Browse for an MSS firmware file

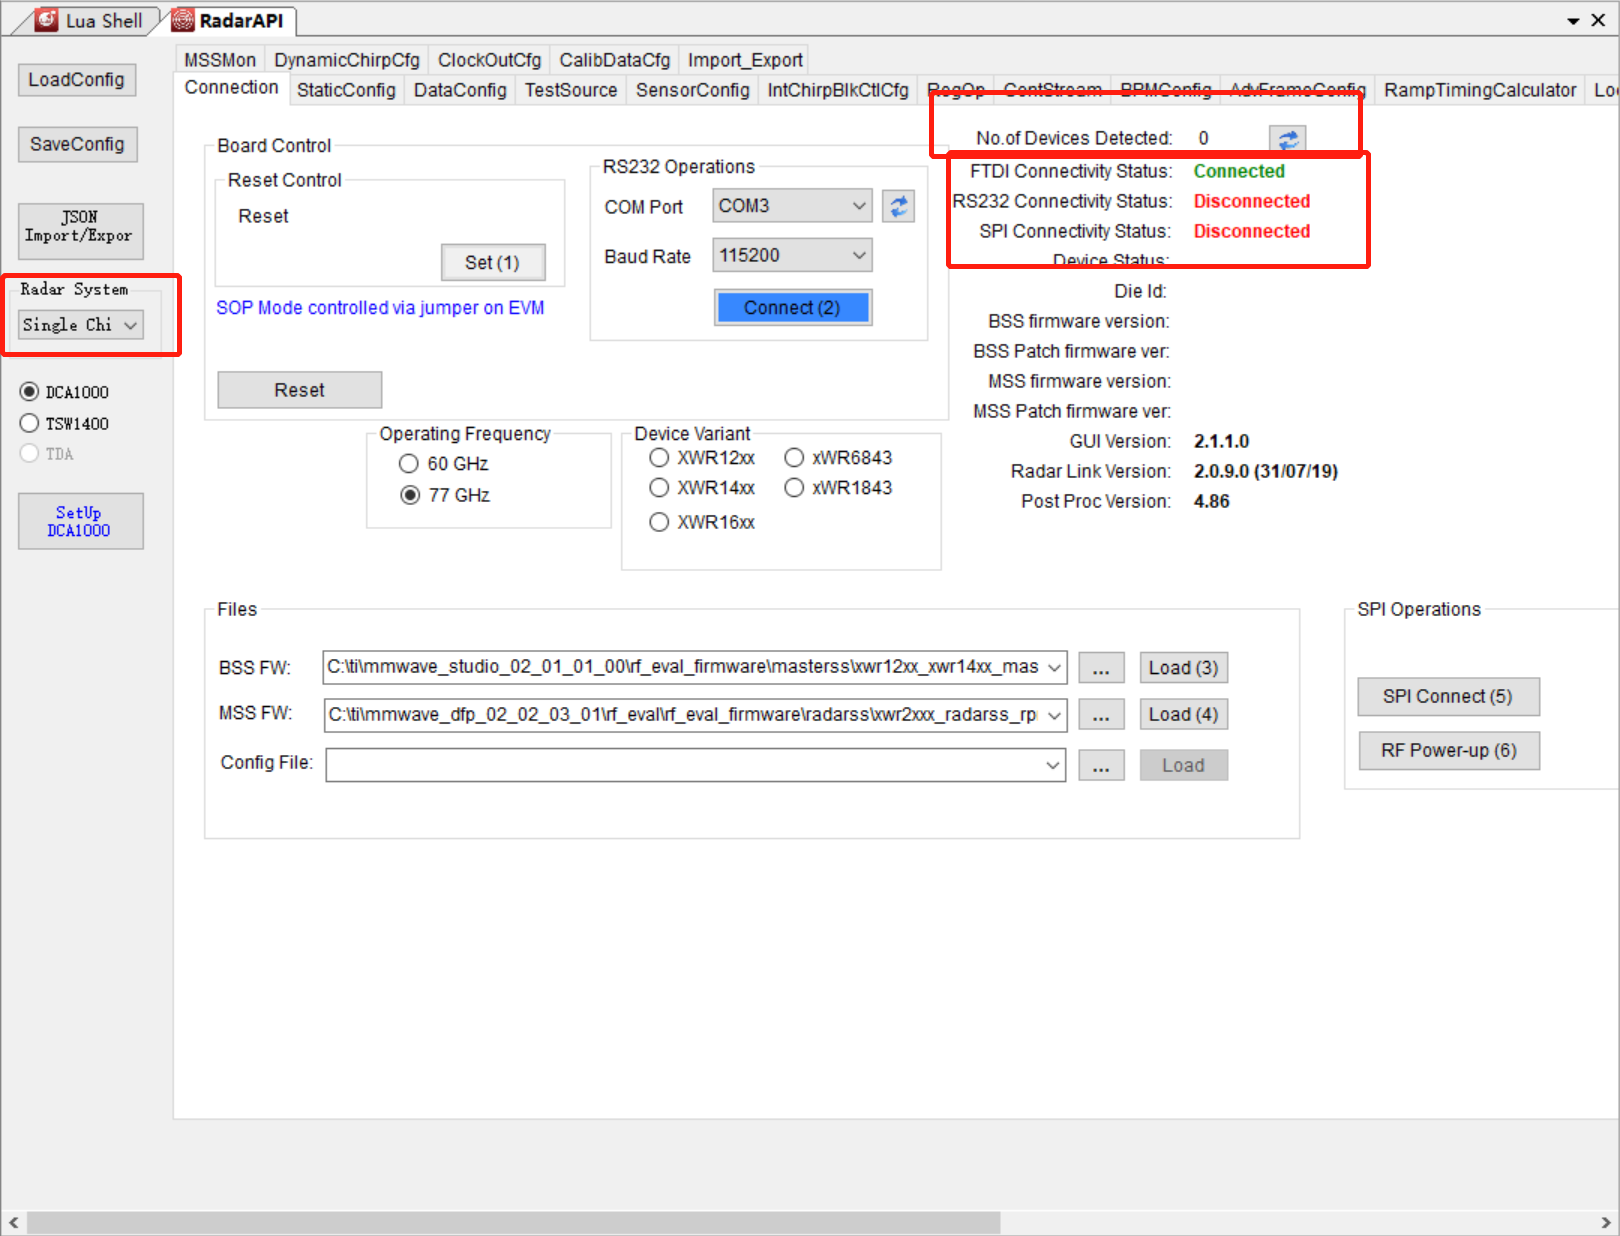1101,714
